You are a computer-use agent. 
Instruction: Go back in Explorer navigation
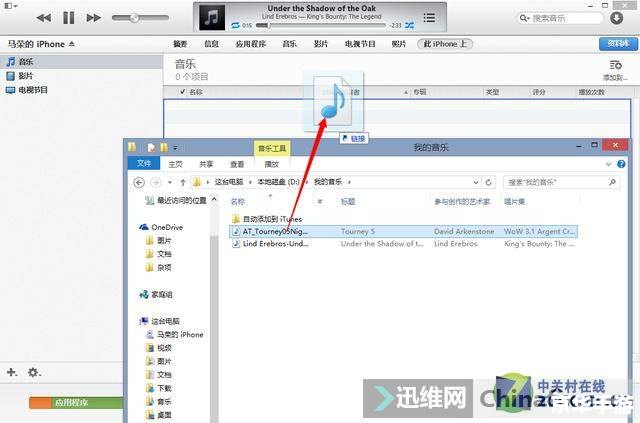click(139, 183)
